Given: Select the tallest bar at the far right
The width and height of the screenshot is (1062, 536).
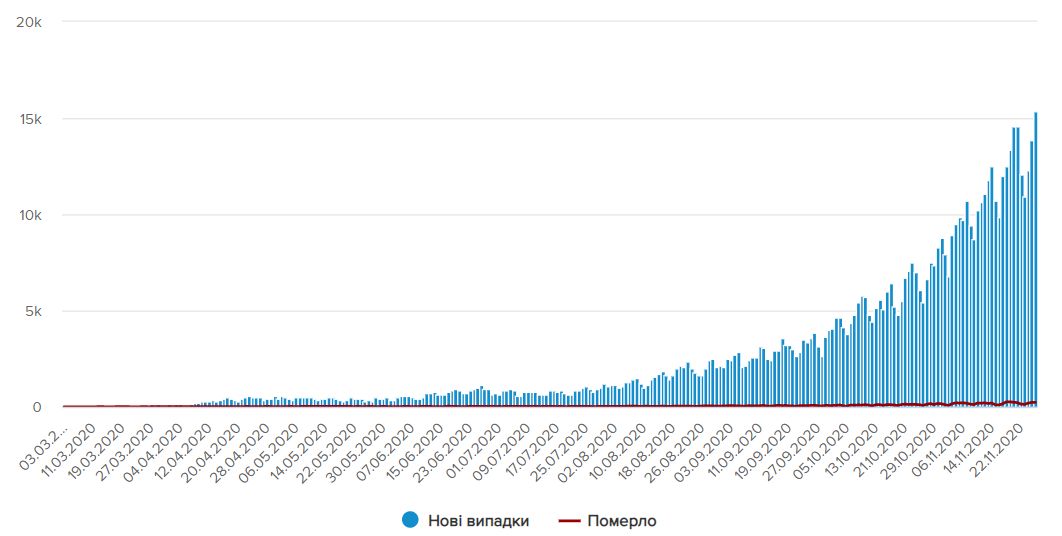Looking at the screenshot, I should (x=1035, y=260).
